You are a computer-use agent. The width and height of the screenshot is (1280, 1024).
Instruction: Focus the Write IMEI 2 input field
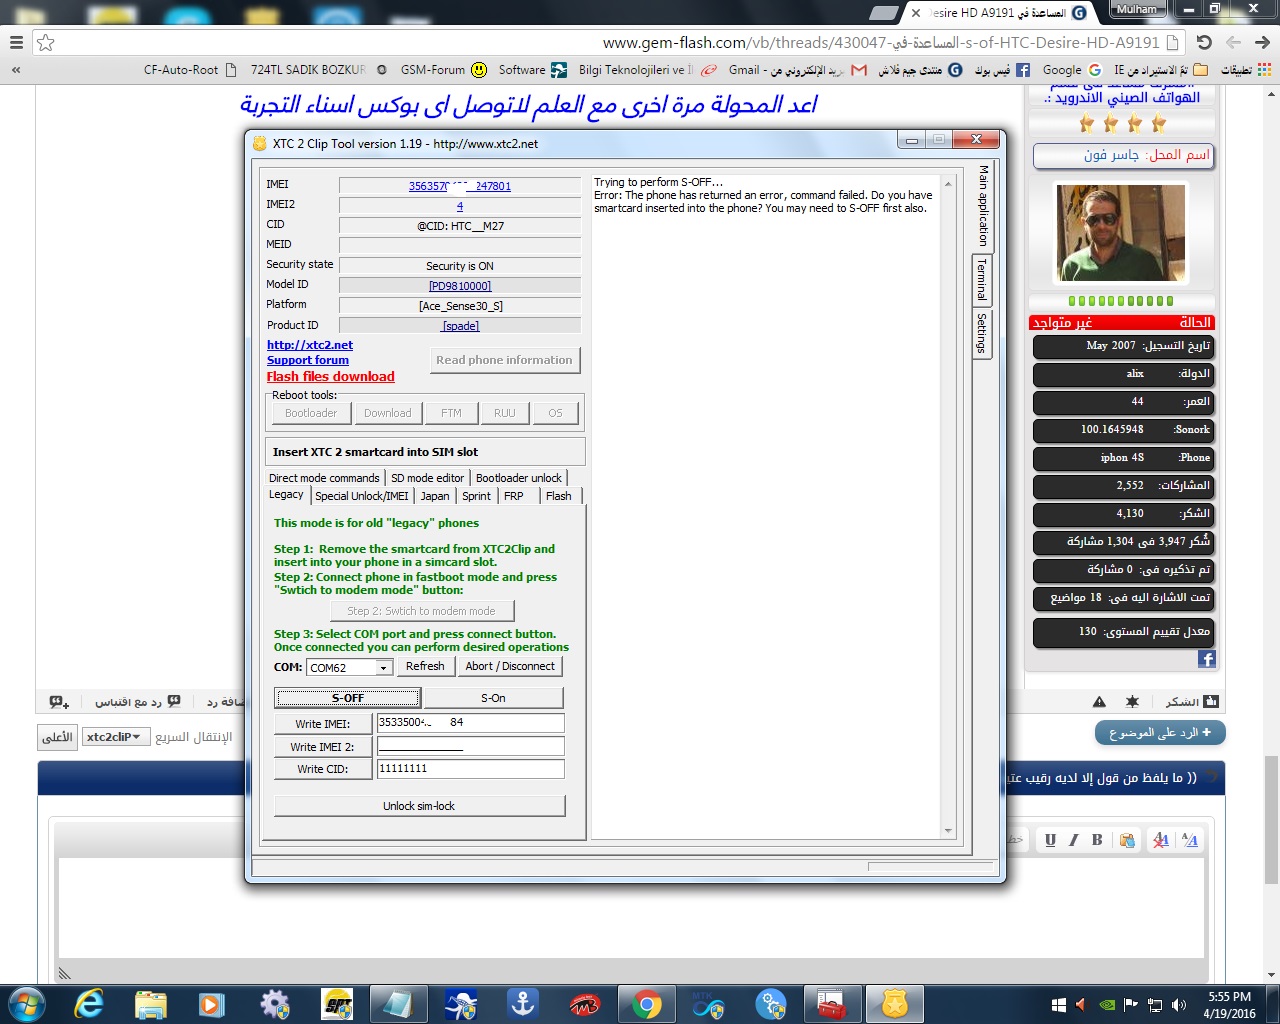pyautogui.click(x=470, y=746)
